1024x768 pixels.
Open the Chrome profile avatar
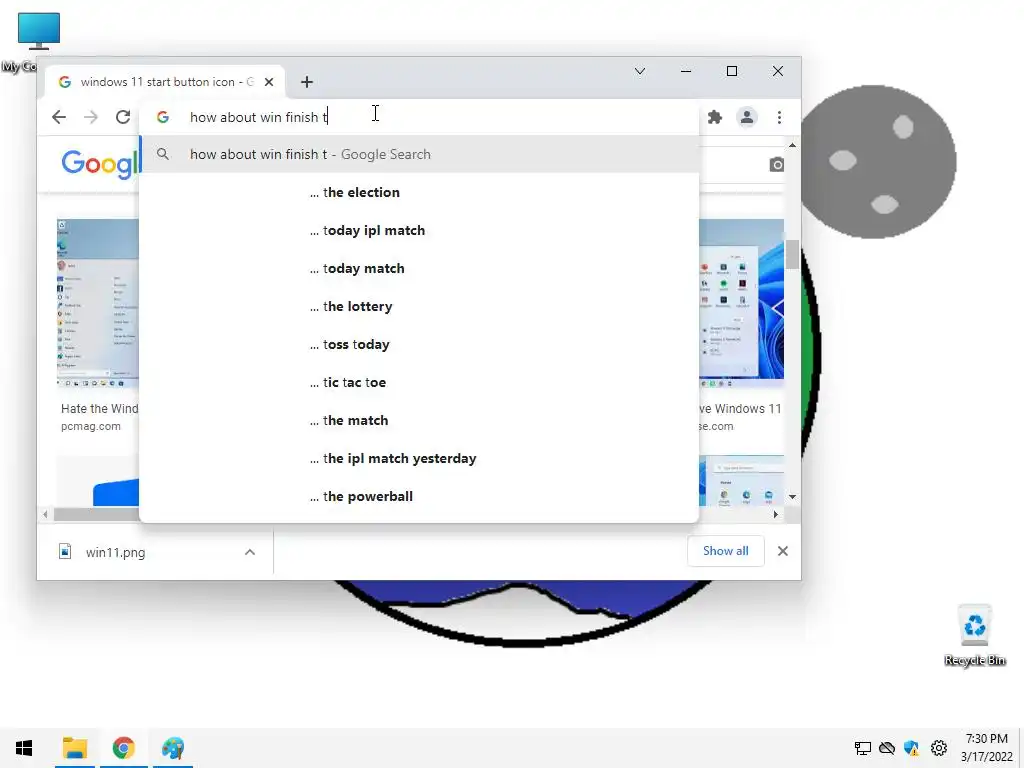coord(746,117)
